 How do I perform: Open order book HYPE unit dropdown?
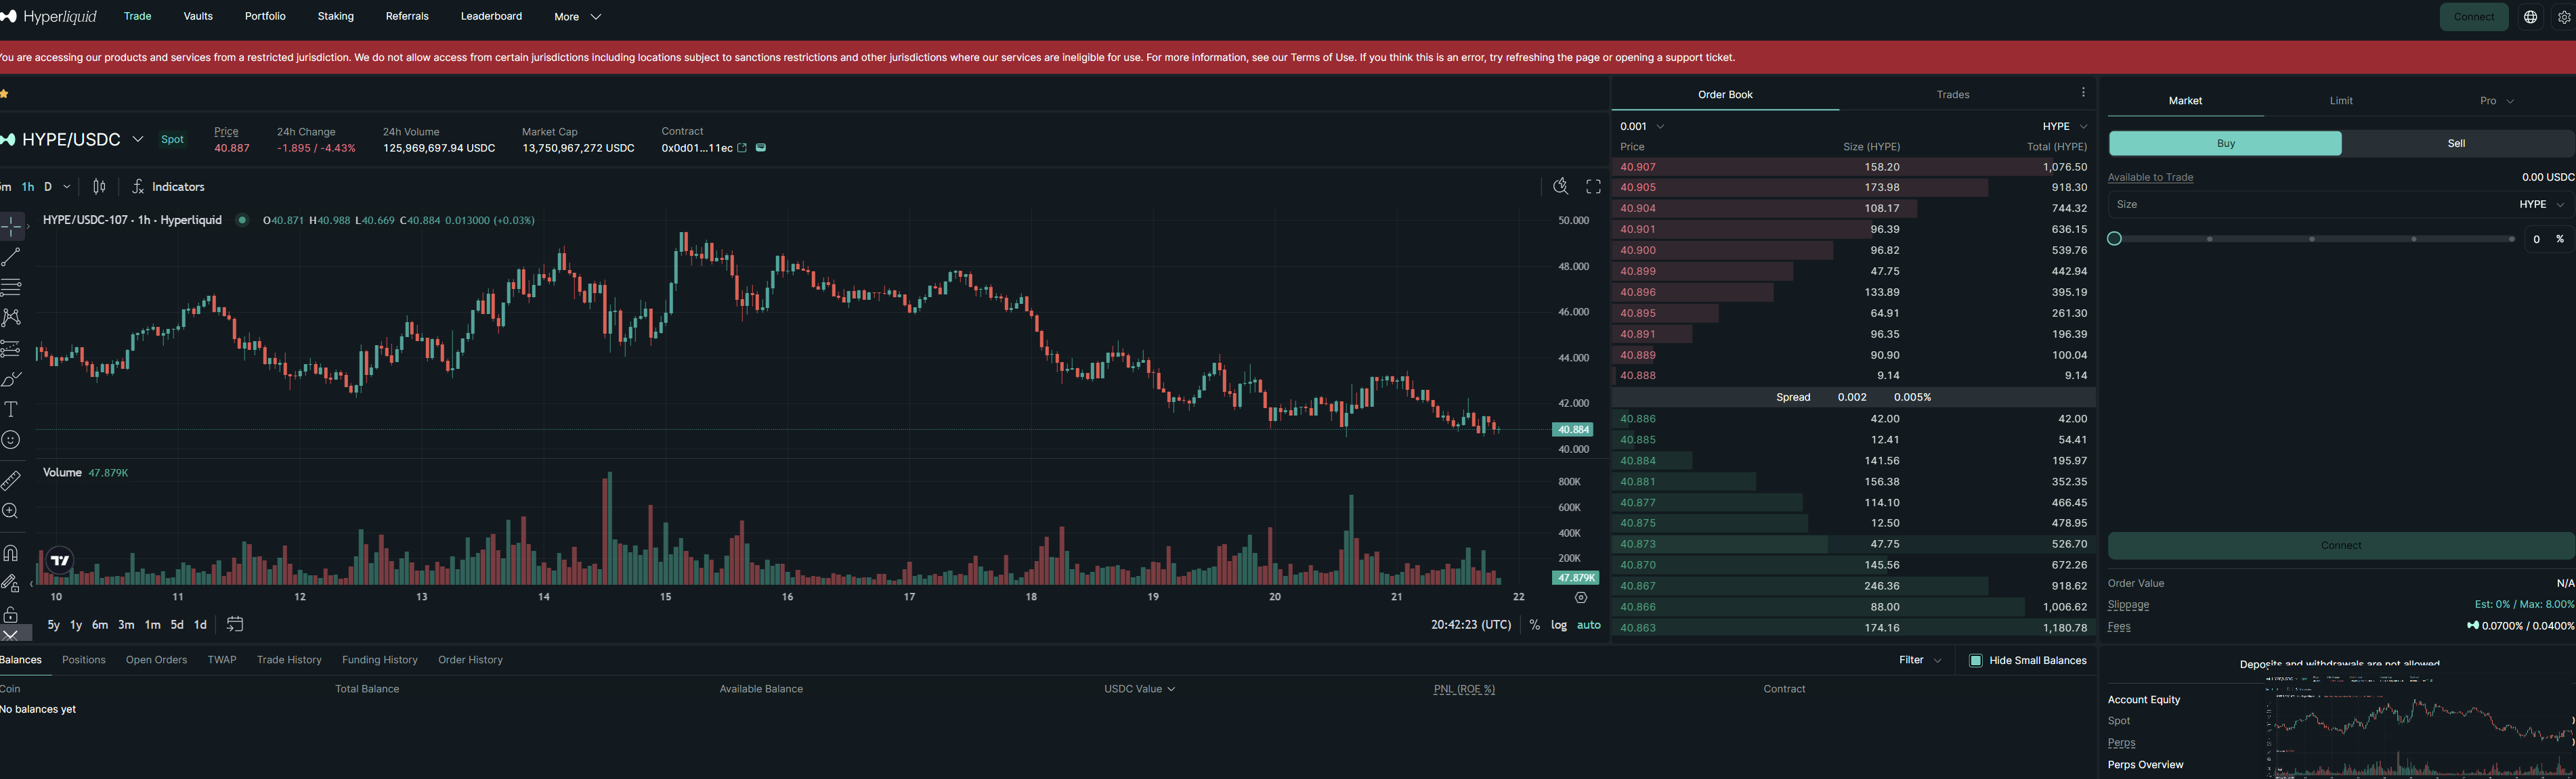coord(2064,126)
